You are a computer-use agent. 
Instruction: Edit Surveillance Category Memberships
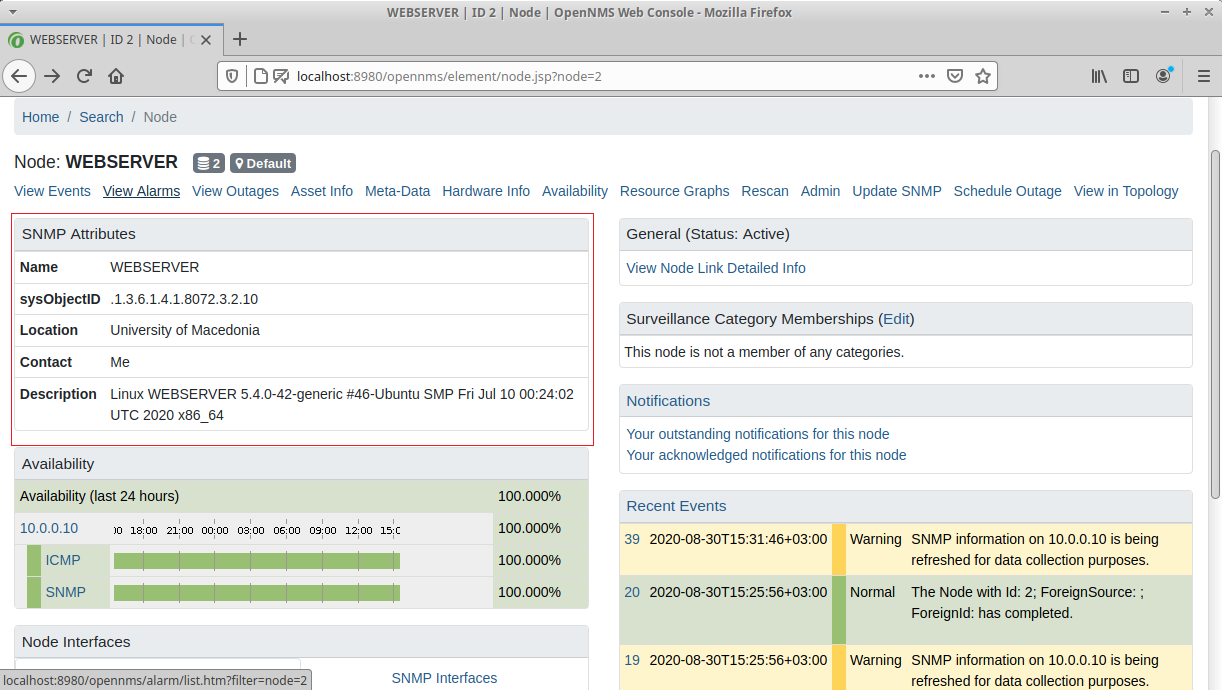pyautogui.click(x=896, y=319)
